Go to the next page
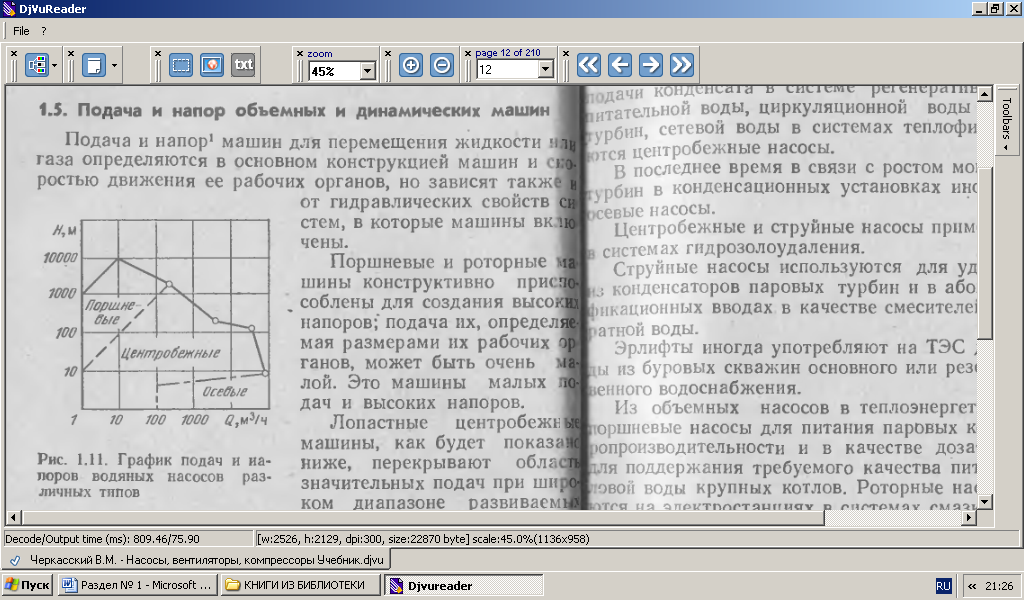This screenshot has width=1024, height=600. click(650, 65)
